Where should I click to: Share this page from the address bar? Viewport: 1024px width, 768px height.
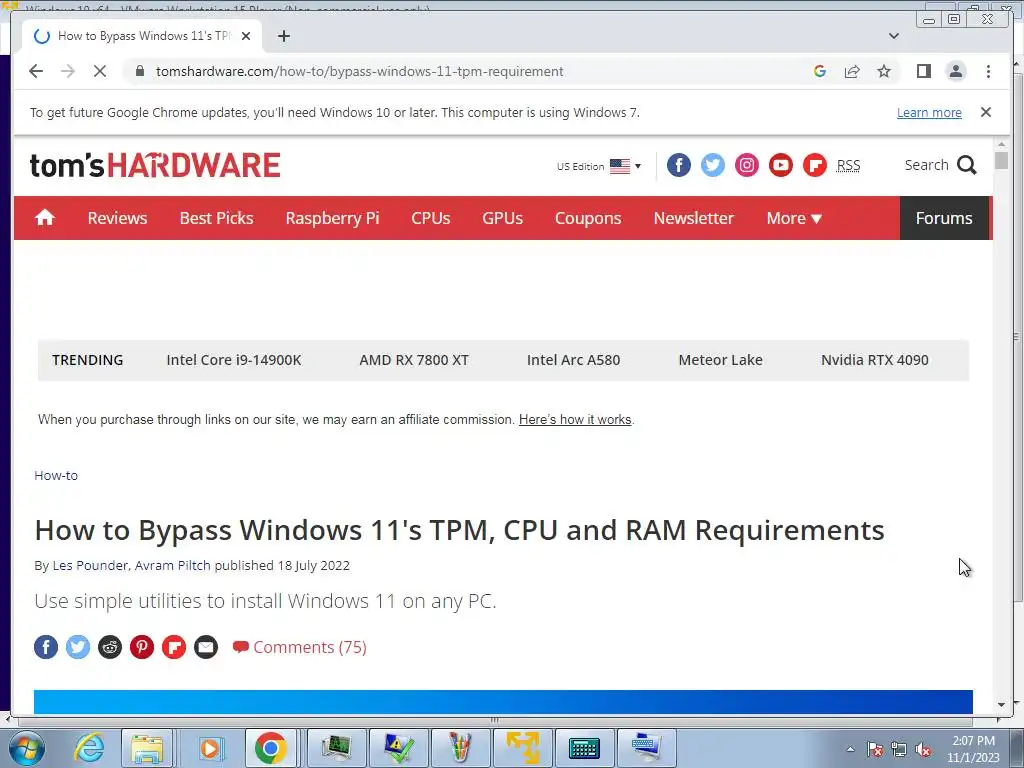point(852,71)
